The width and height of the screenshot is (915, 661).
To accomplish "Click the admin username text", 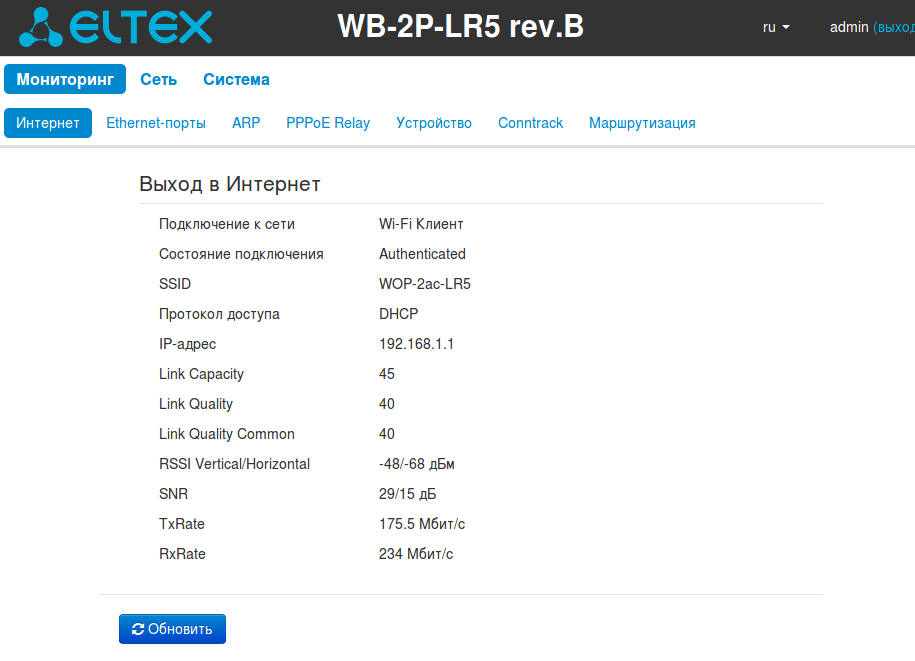I will (849, 27).
